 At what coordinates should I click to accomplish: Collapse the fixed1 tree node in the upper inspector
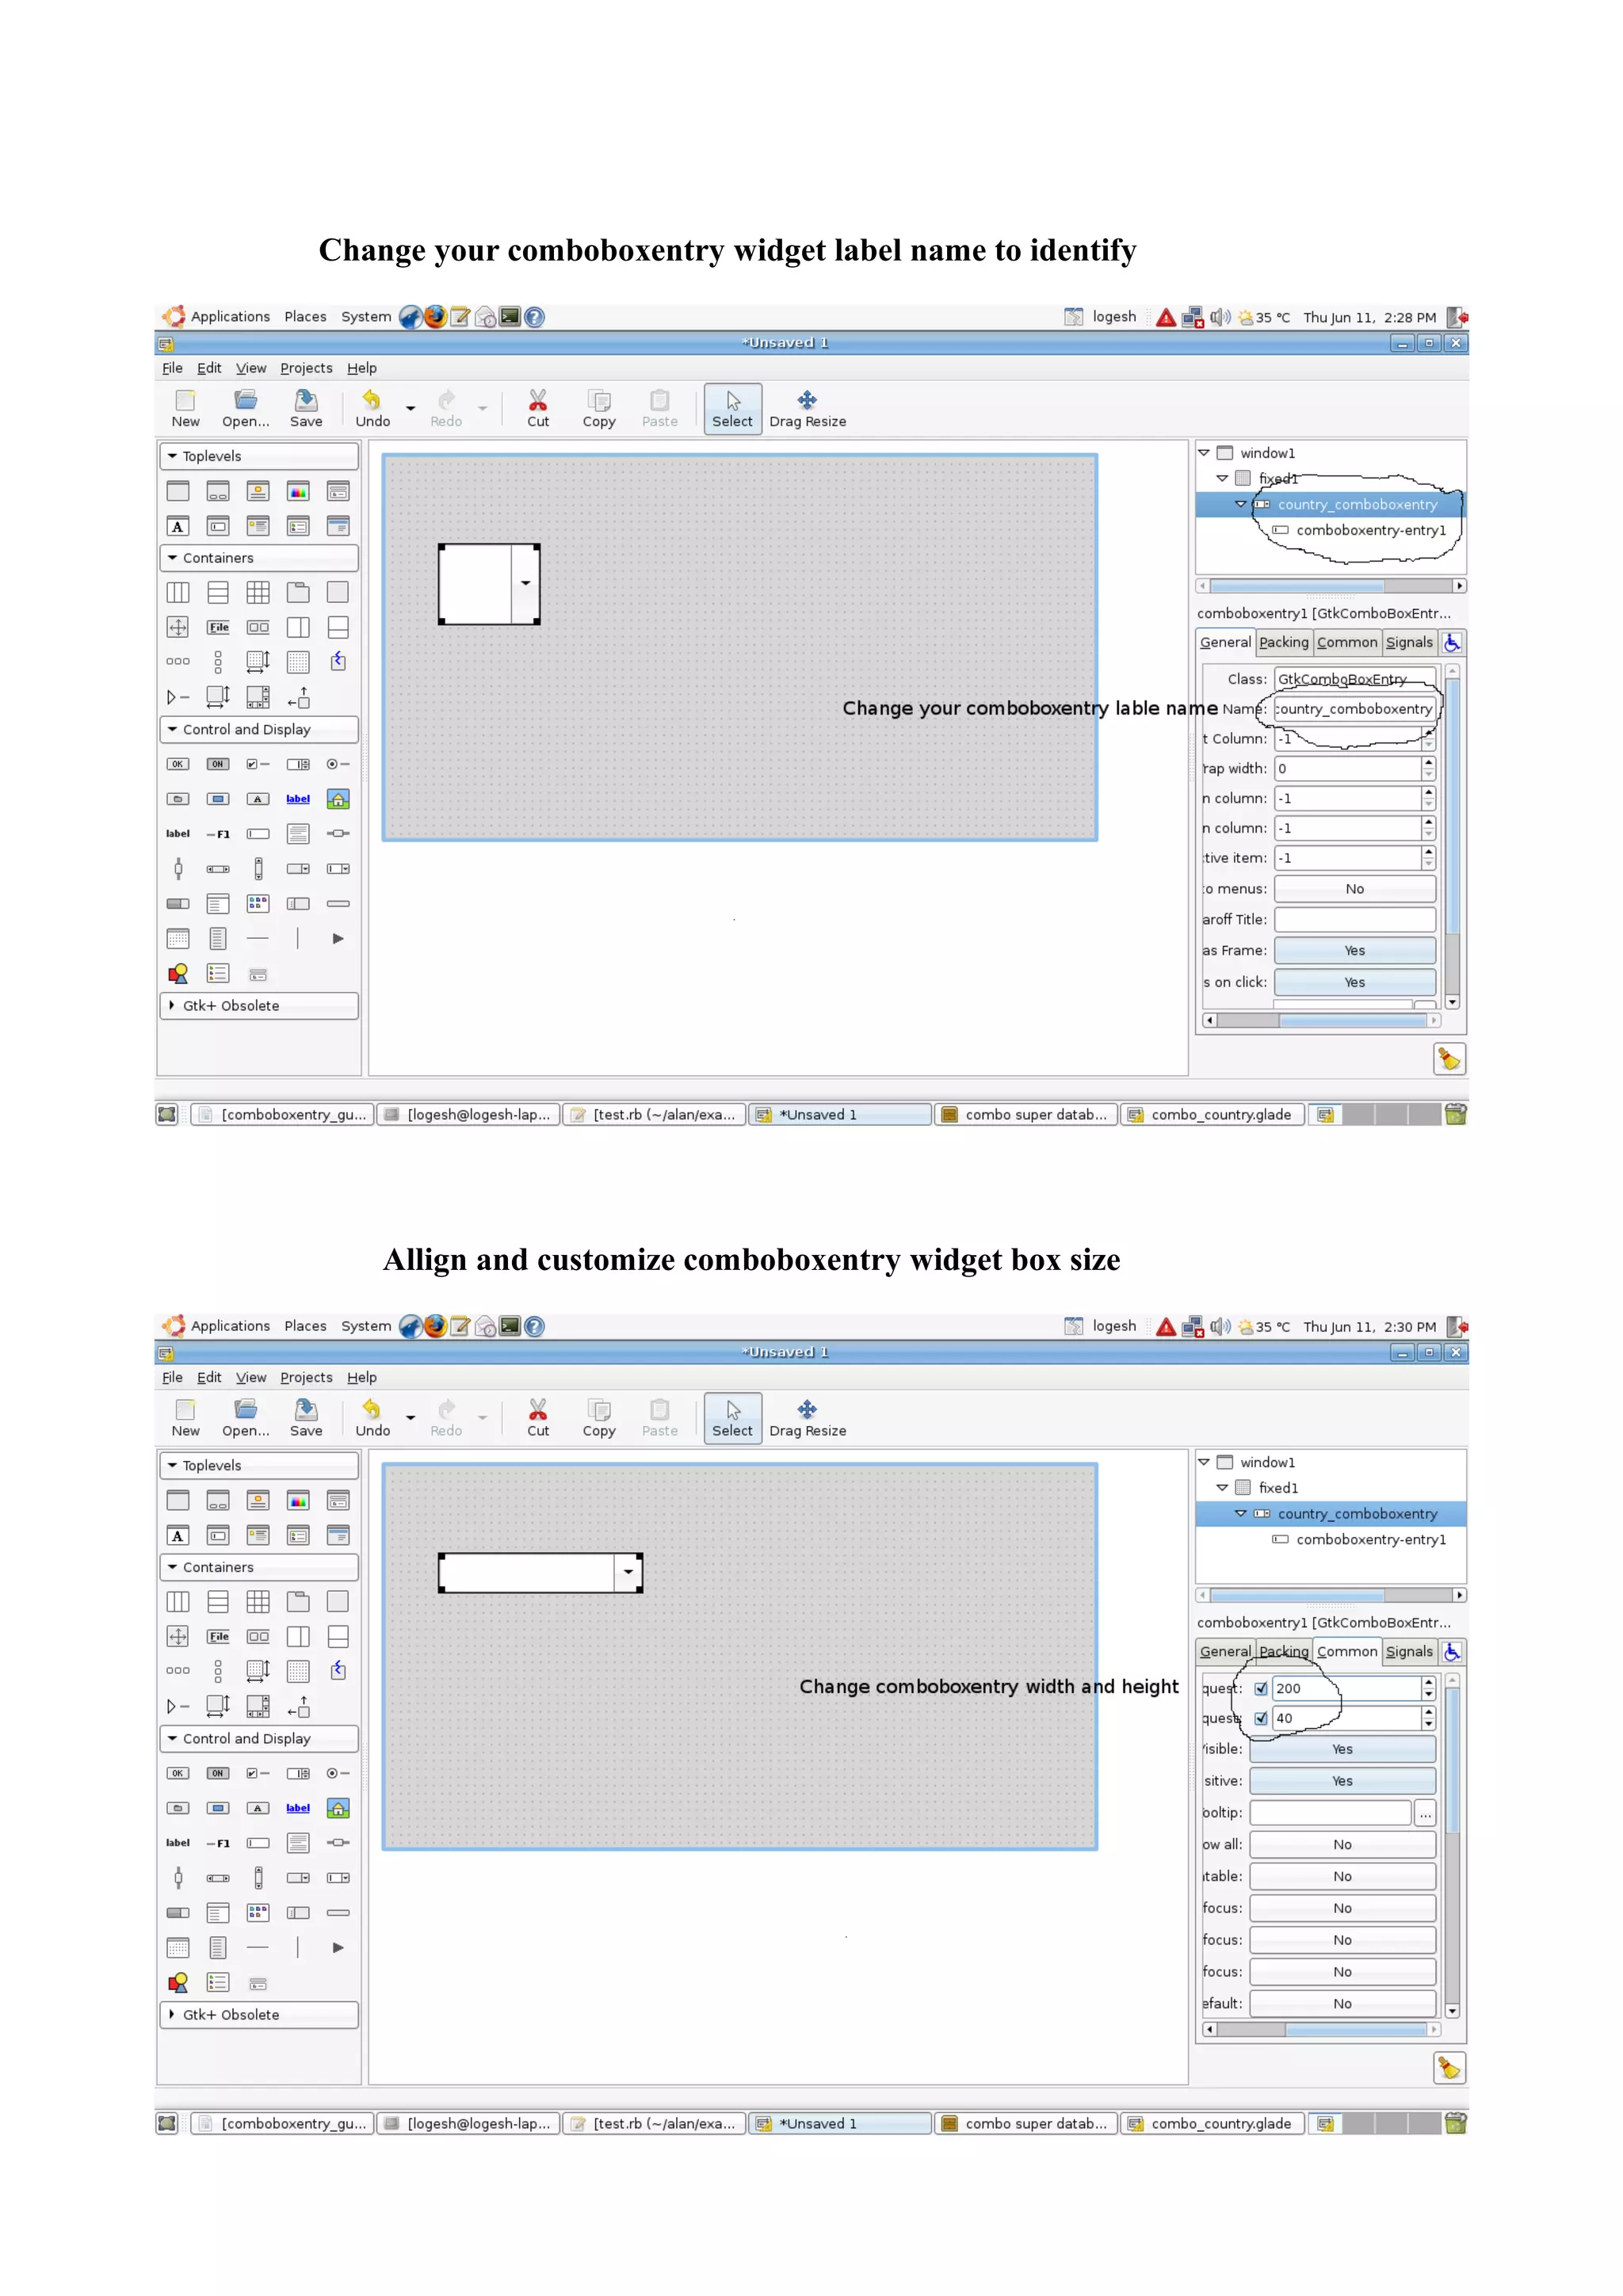[x=1222, y=479]
